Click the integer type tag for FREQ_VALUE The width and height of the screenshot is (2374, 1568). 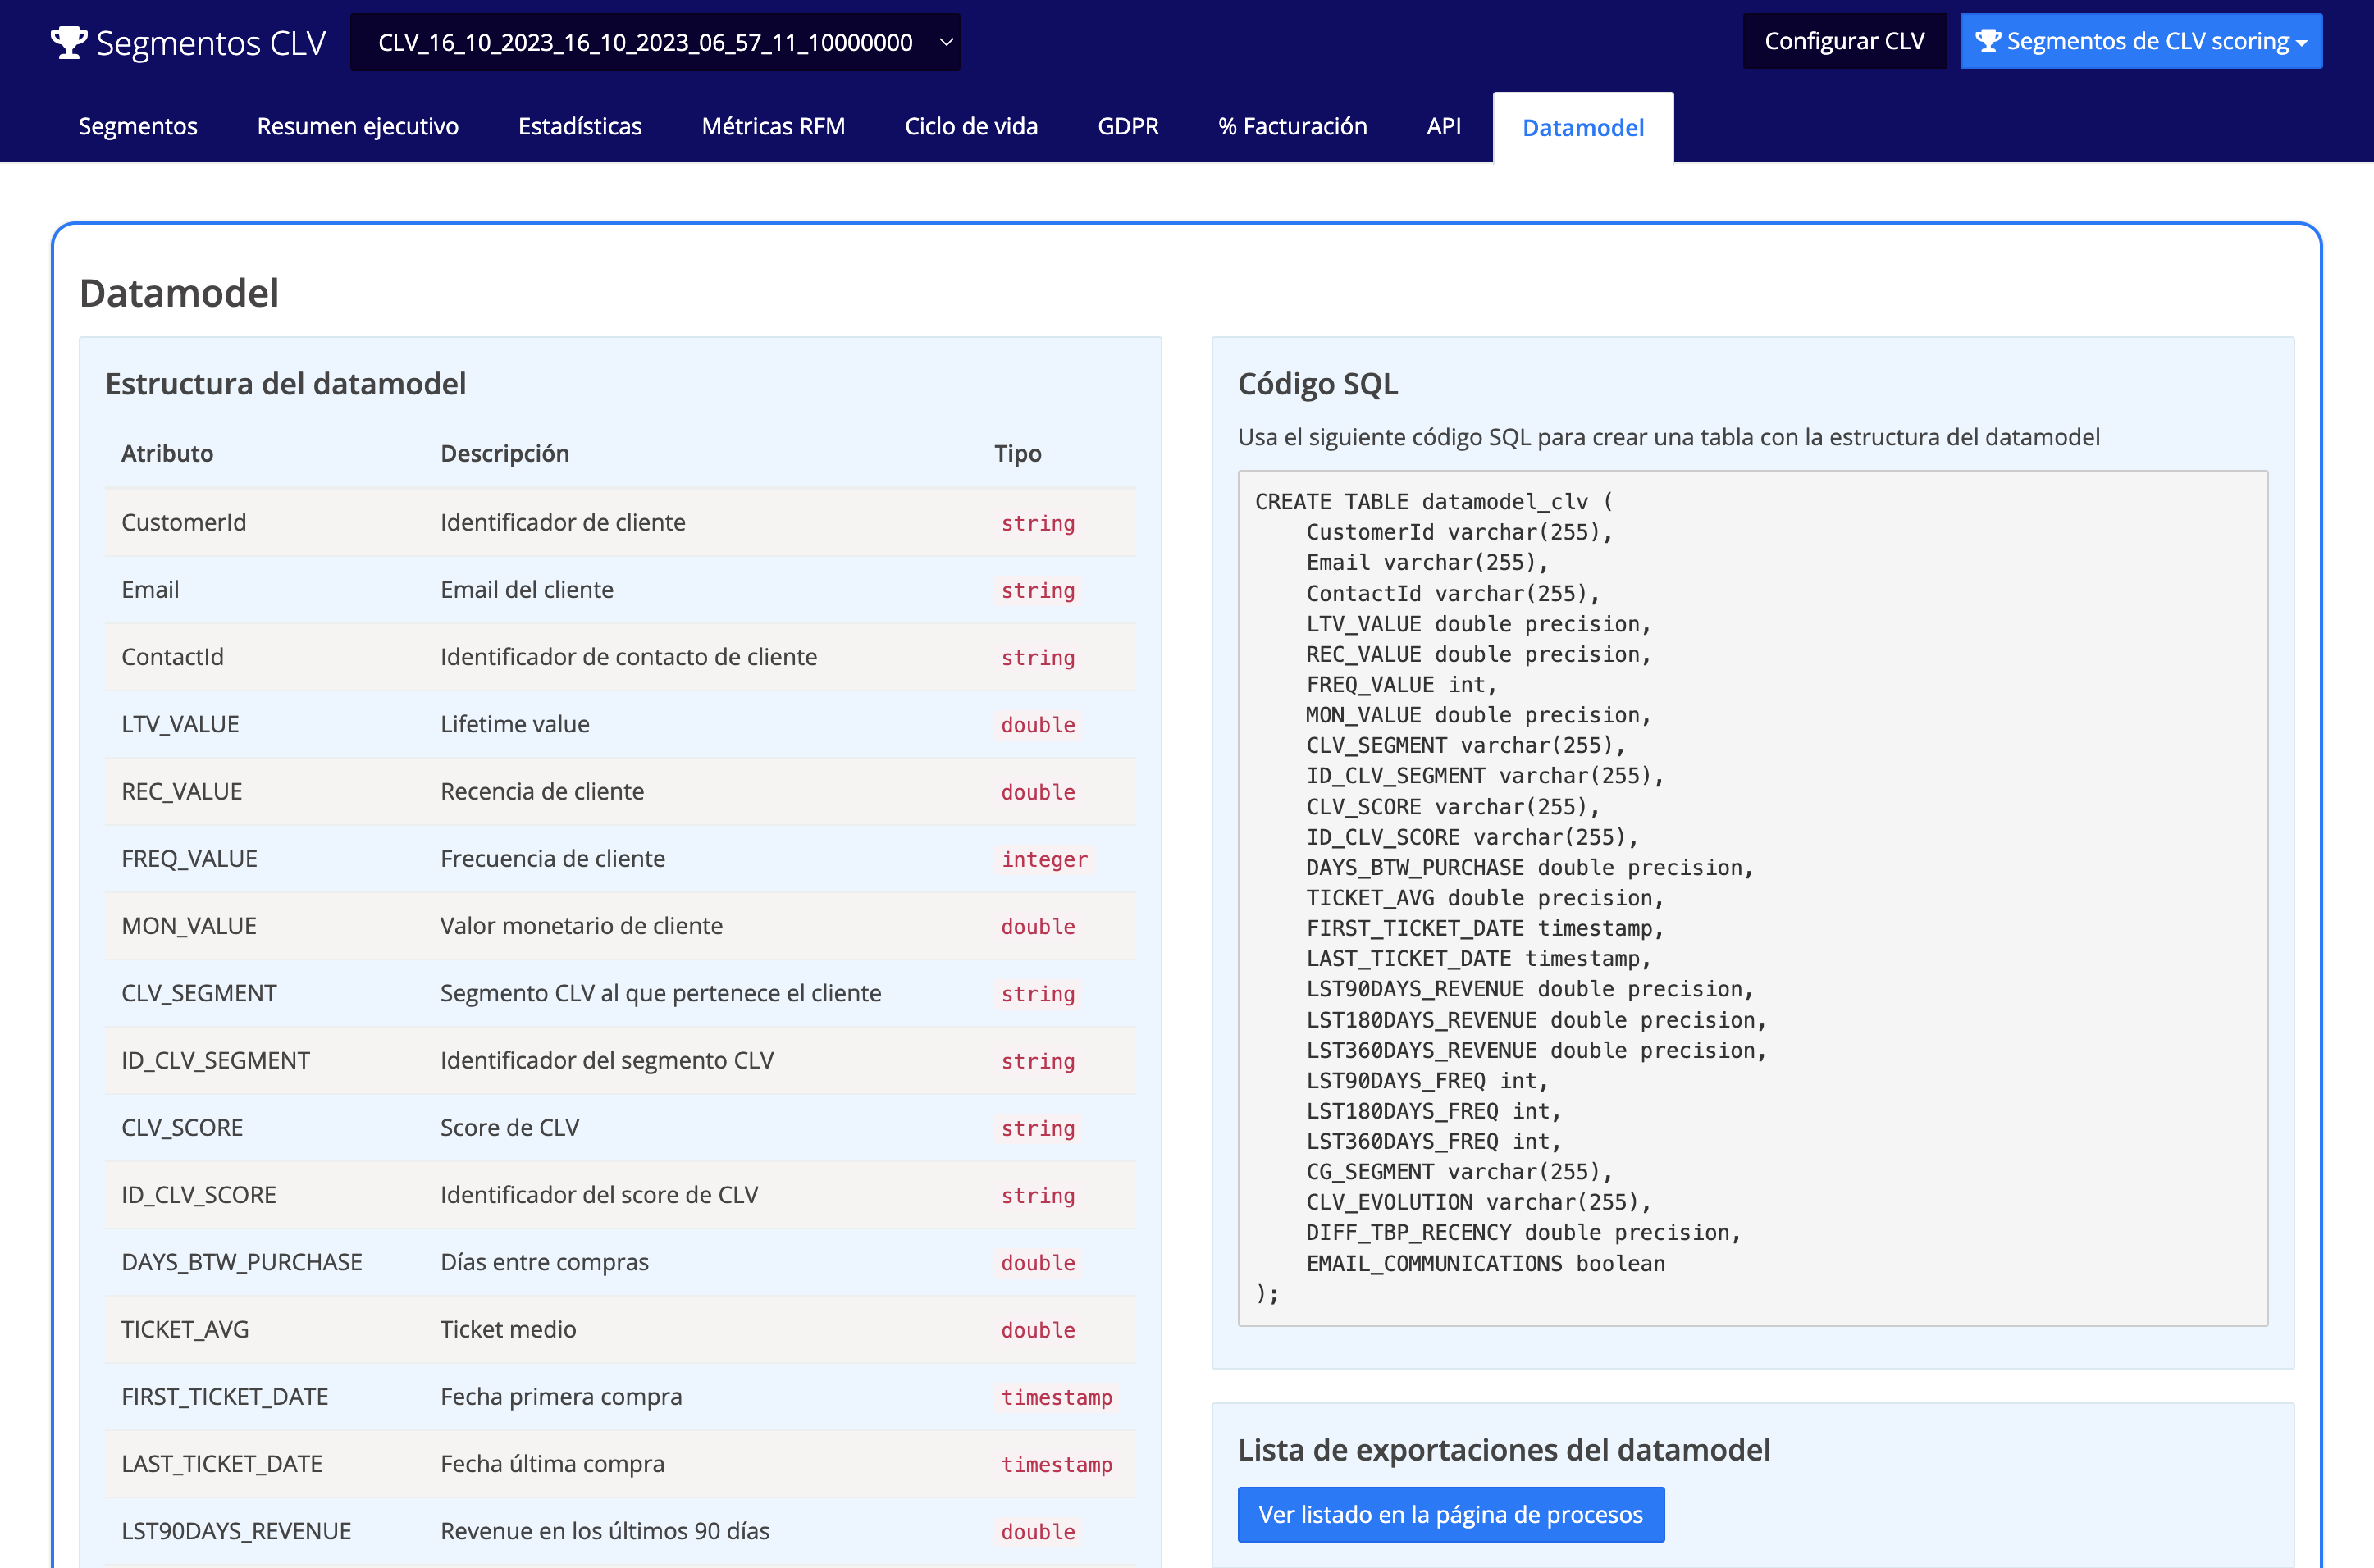[x=1044, y=859]
